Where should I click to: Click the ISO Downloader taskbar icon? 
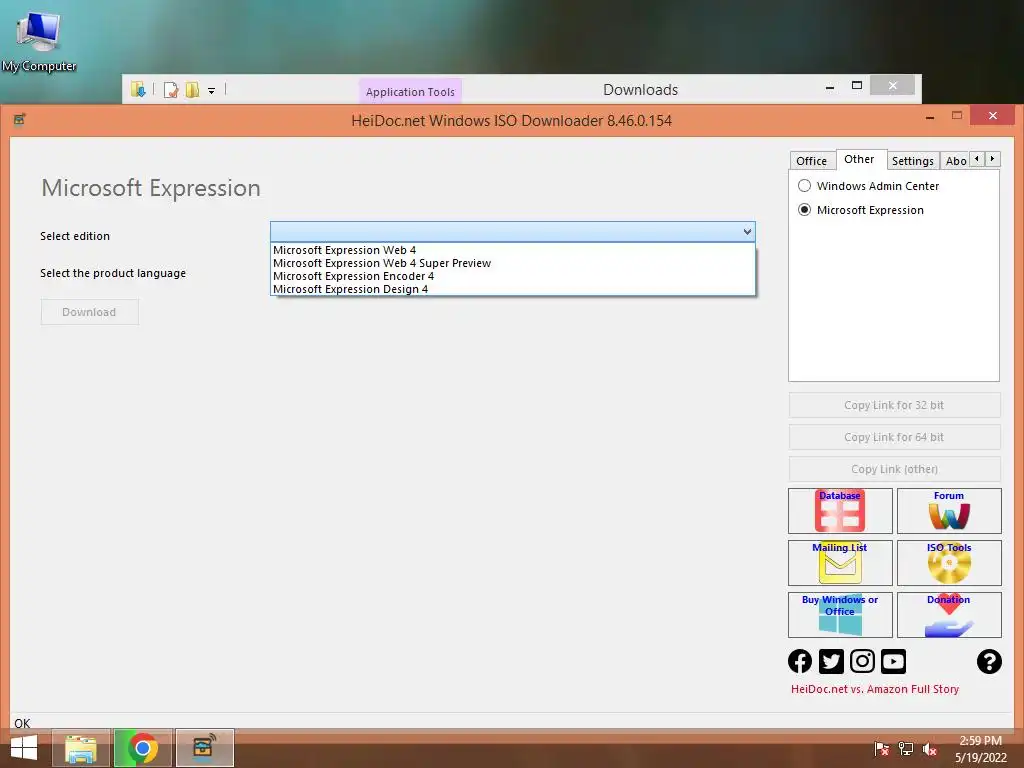[x=204, y=748]
